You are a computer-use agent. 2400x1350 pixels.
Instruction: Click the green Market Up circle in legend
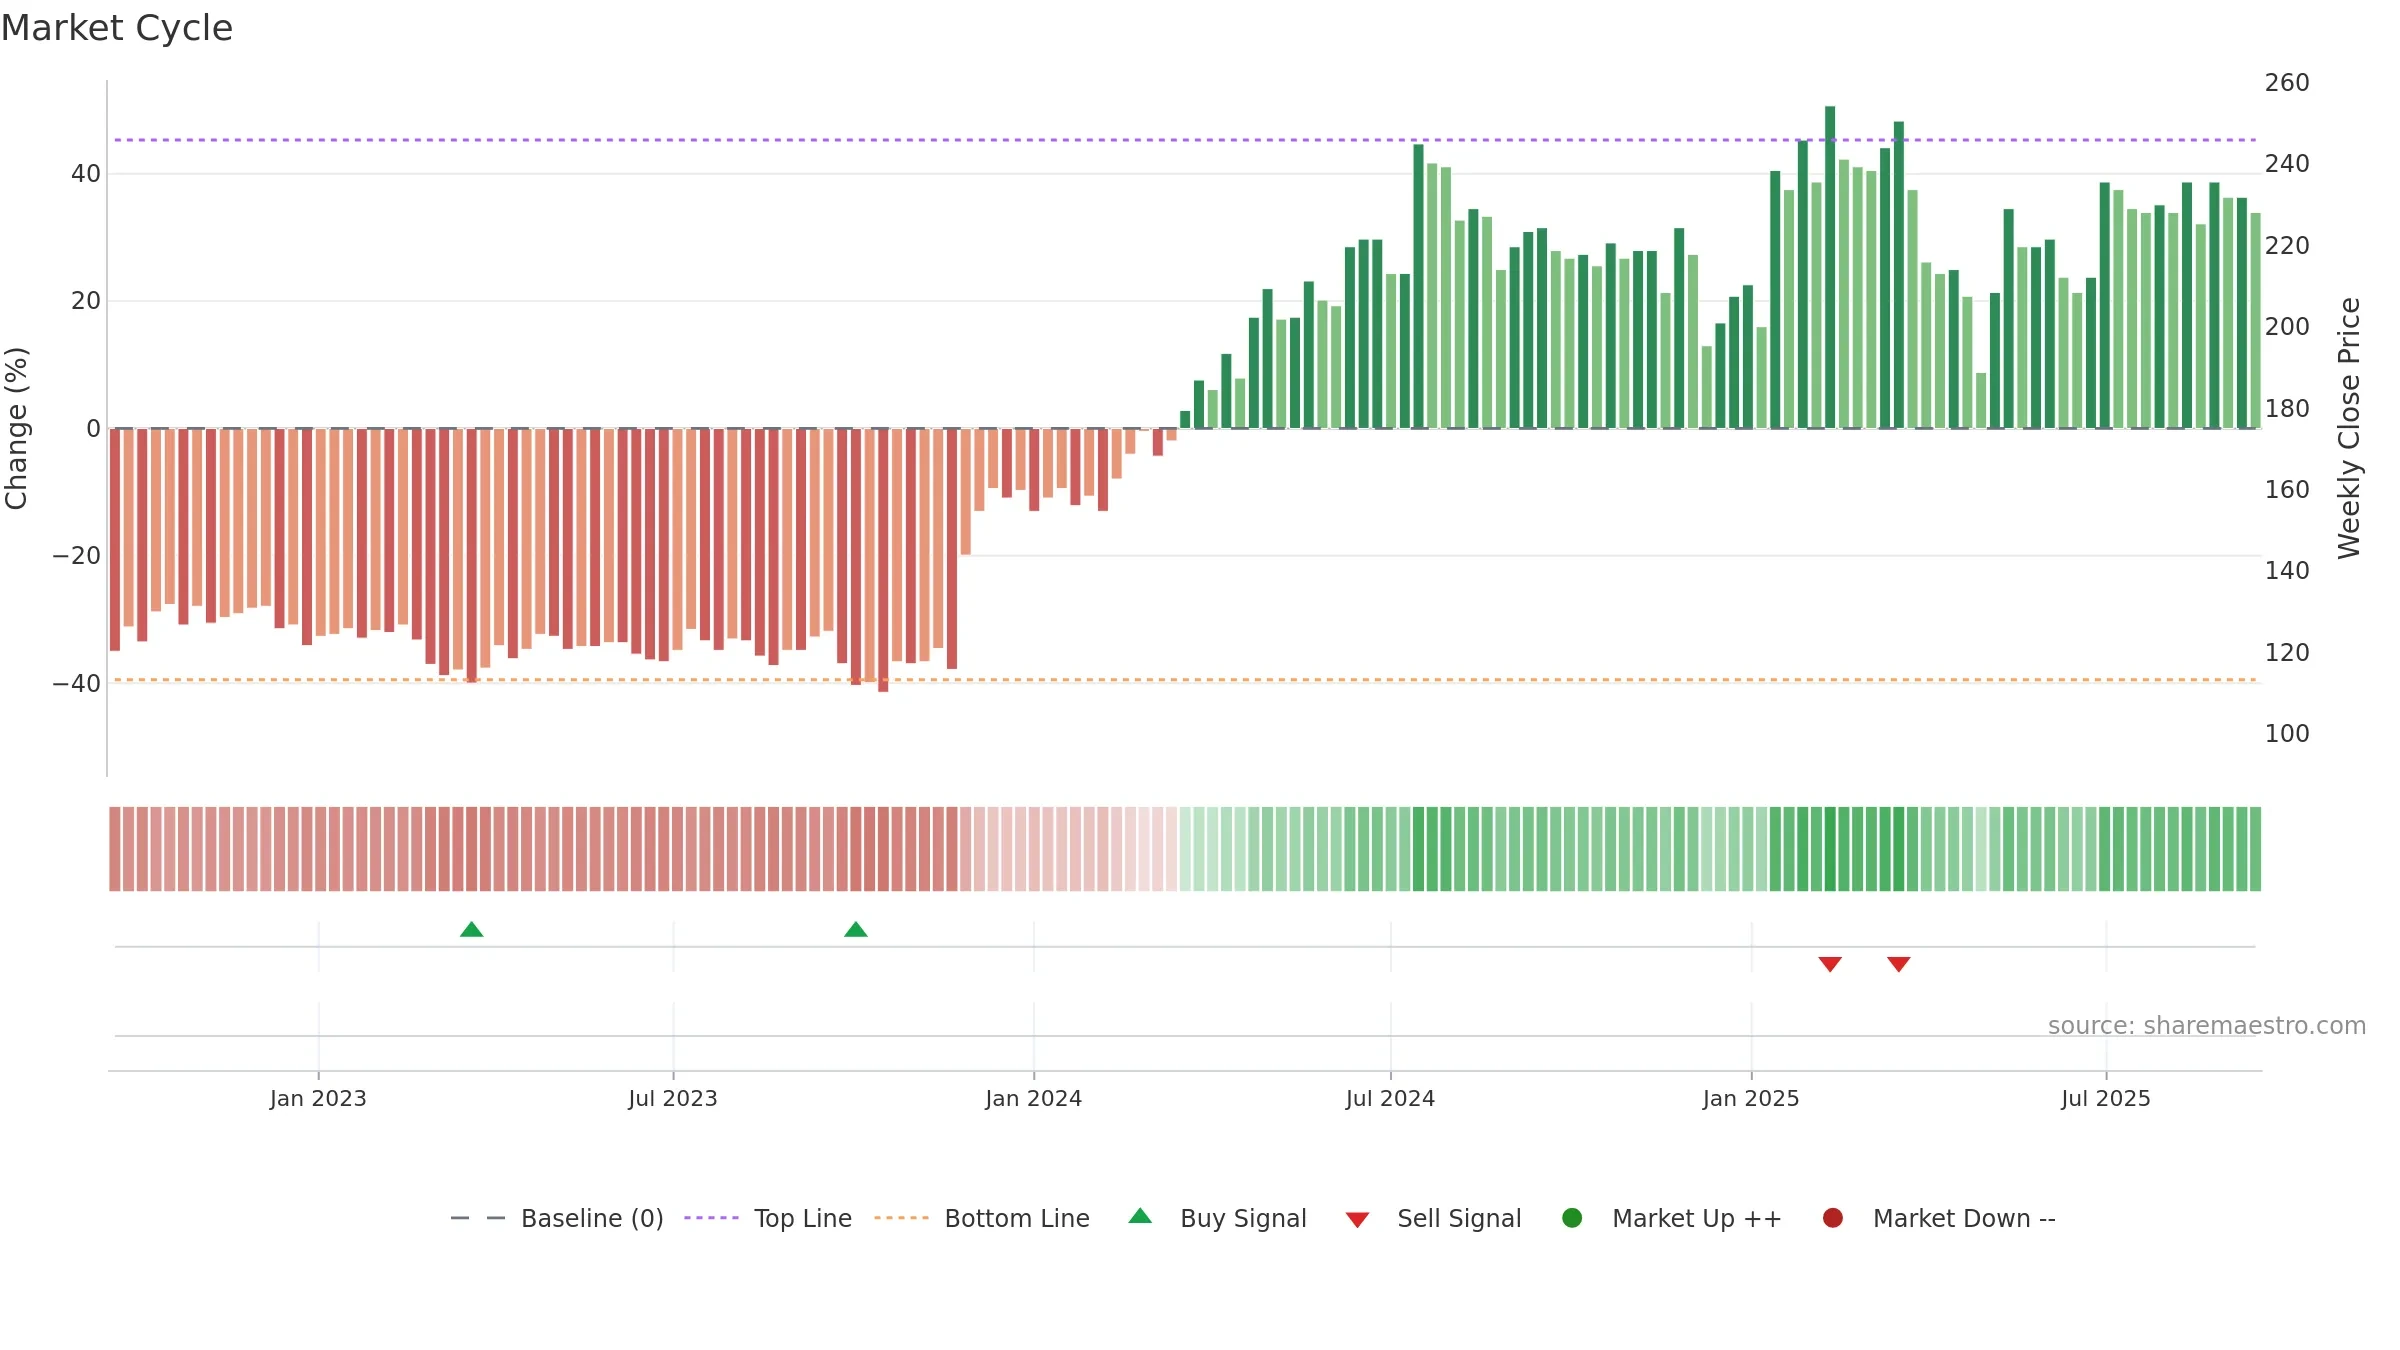tap(1572, 1218)
